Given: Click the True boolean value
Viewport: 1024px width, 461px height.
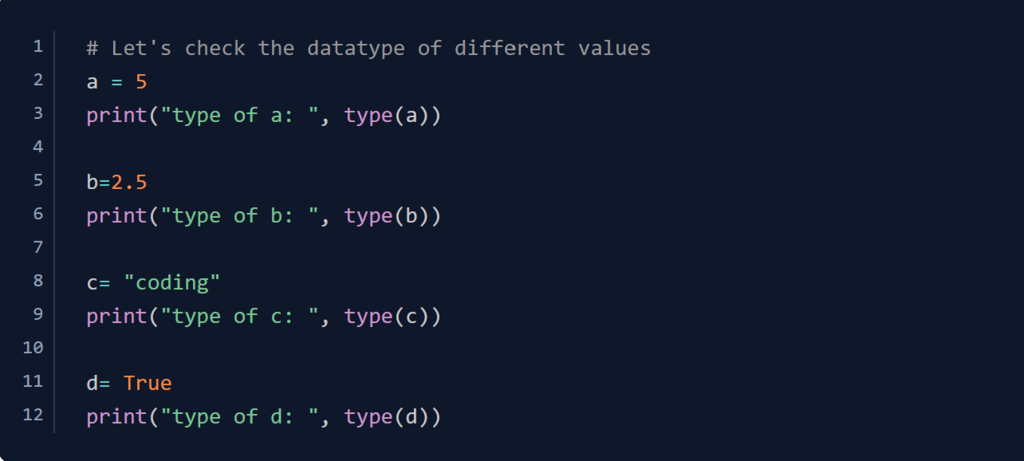Looking at the screenshot, I should pyautogui.click(x=148, y=383).
